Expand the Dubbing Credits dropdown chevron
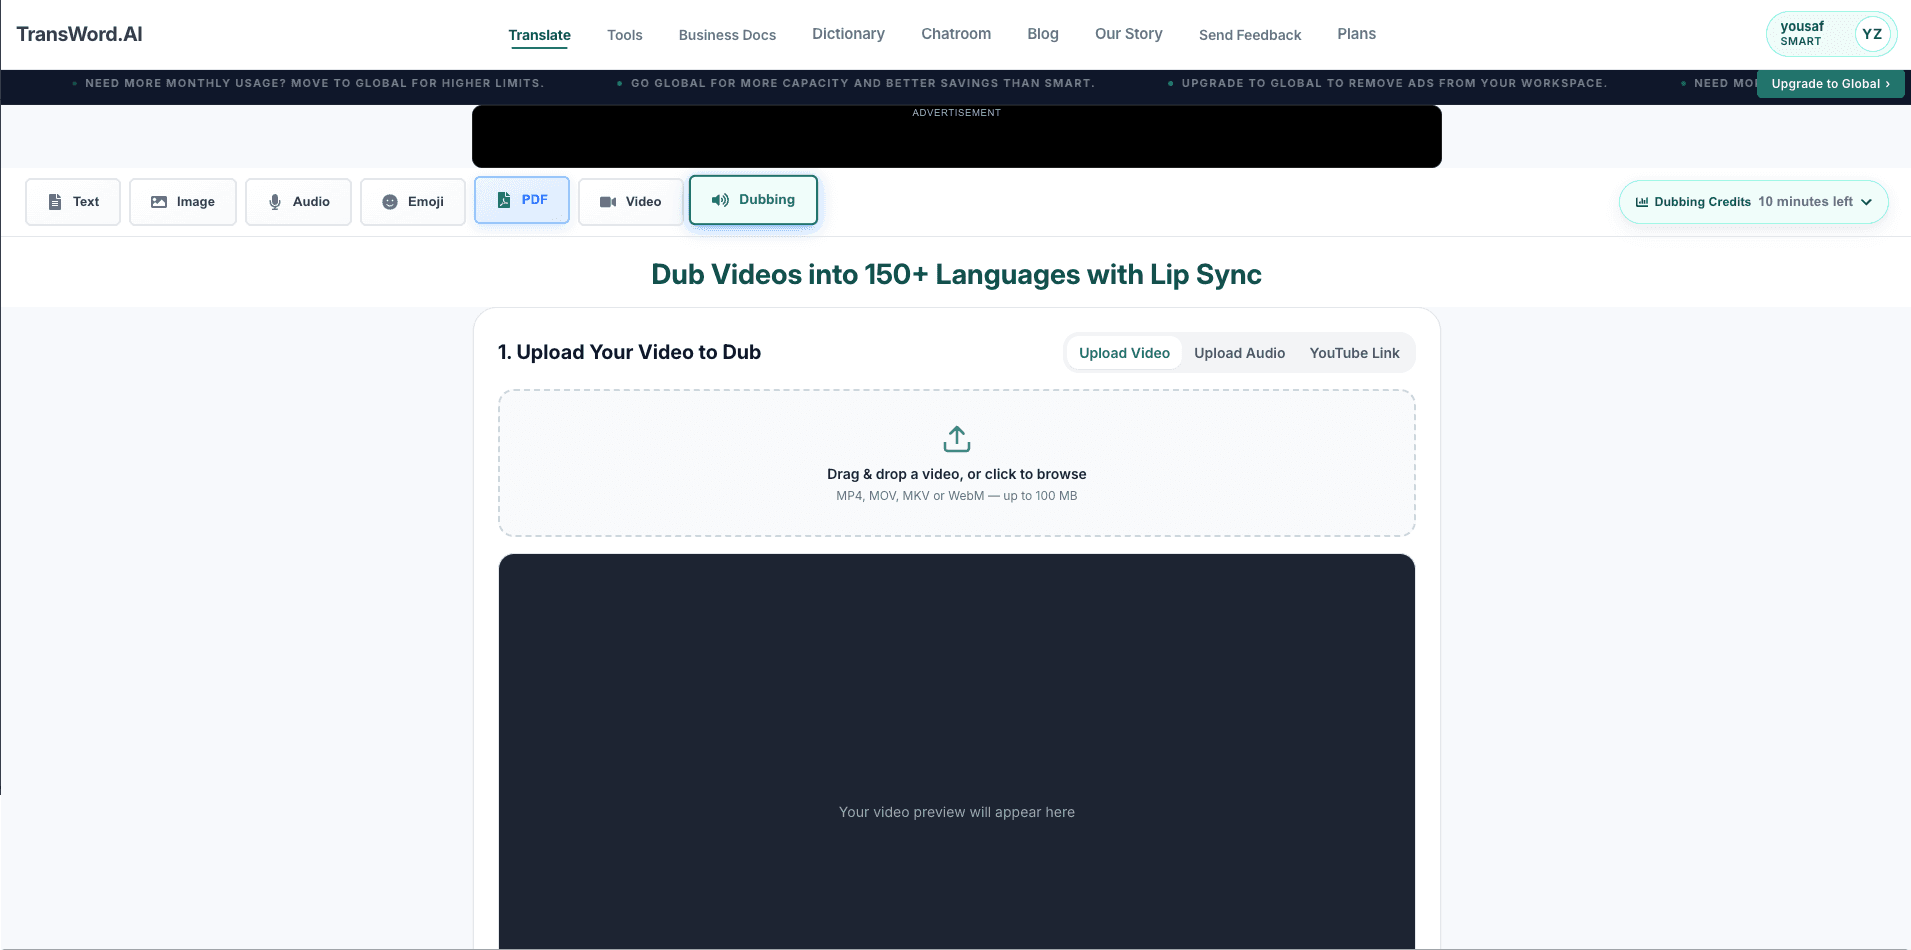Image resolution: width=1911 pixels, height=950 pixels. coord(1866,202)
